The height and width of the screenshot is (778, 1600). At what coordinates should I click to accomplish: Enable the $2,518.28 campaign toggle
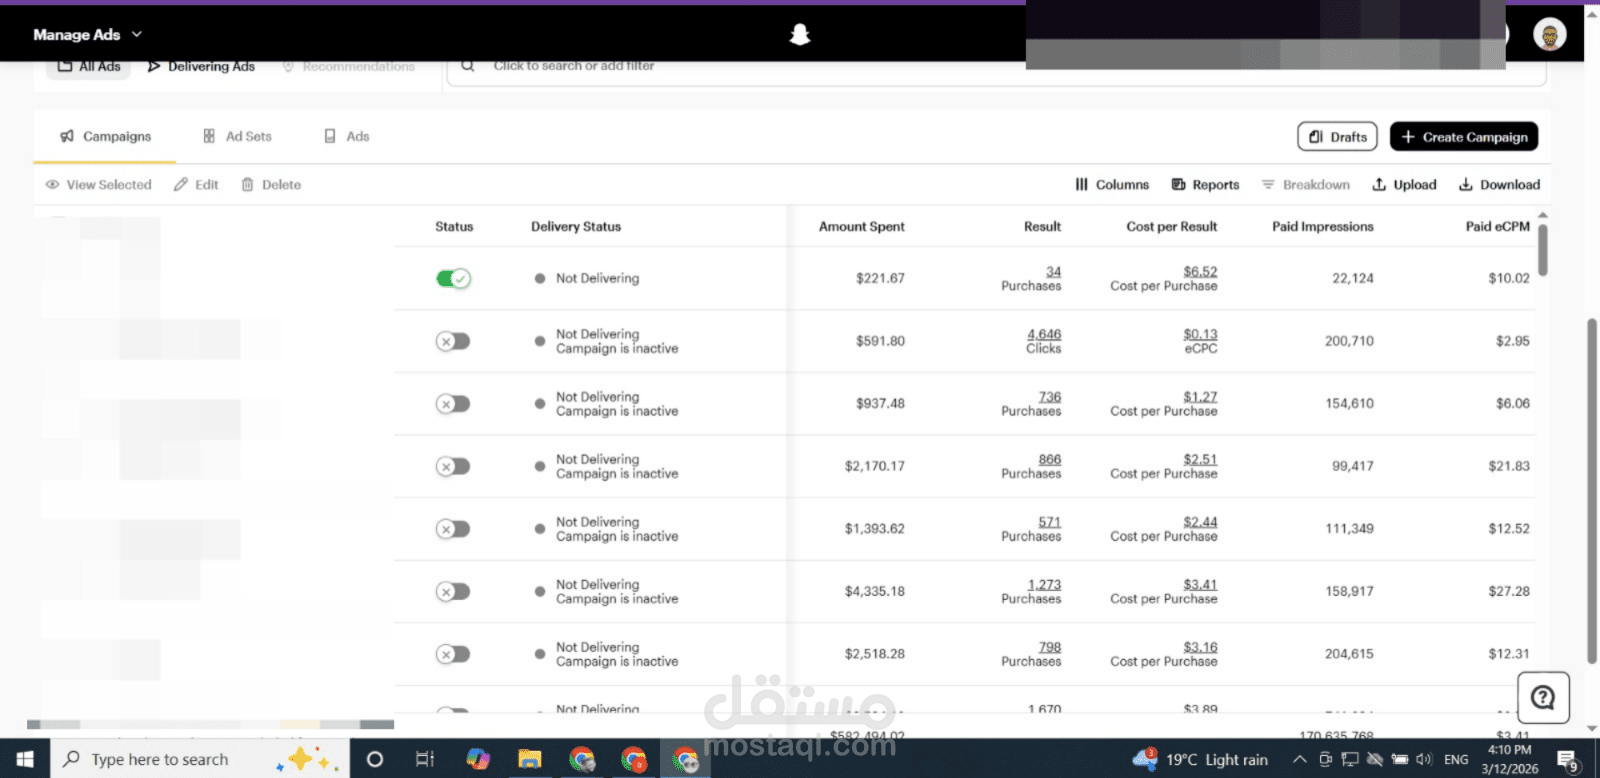(x=453, y=654)
